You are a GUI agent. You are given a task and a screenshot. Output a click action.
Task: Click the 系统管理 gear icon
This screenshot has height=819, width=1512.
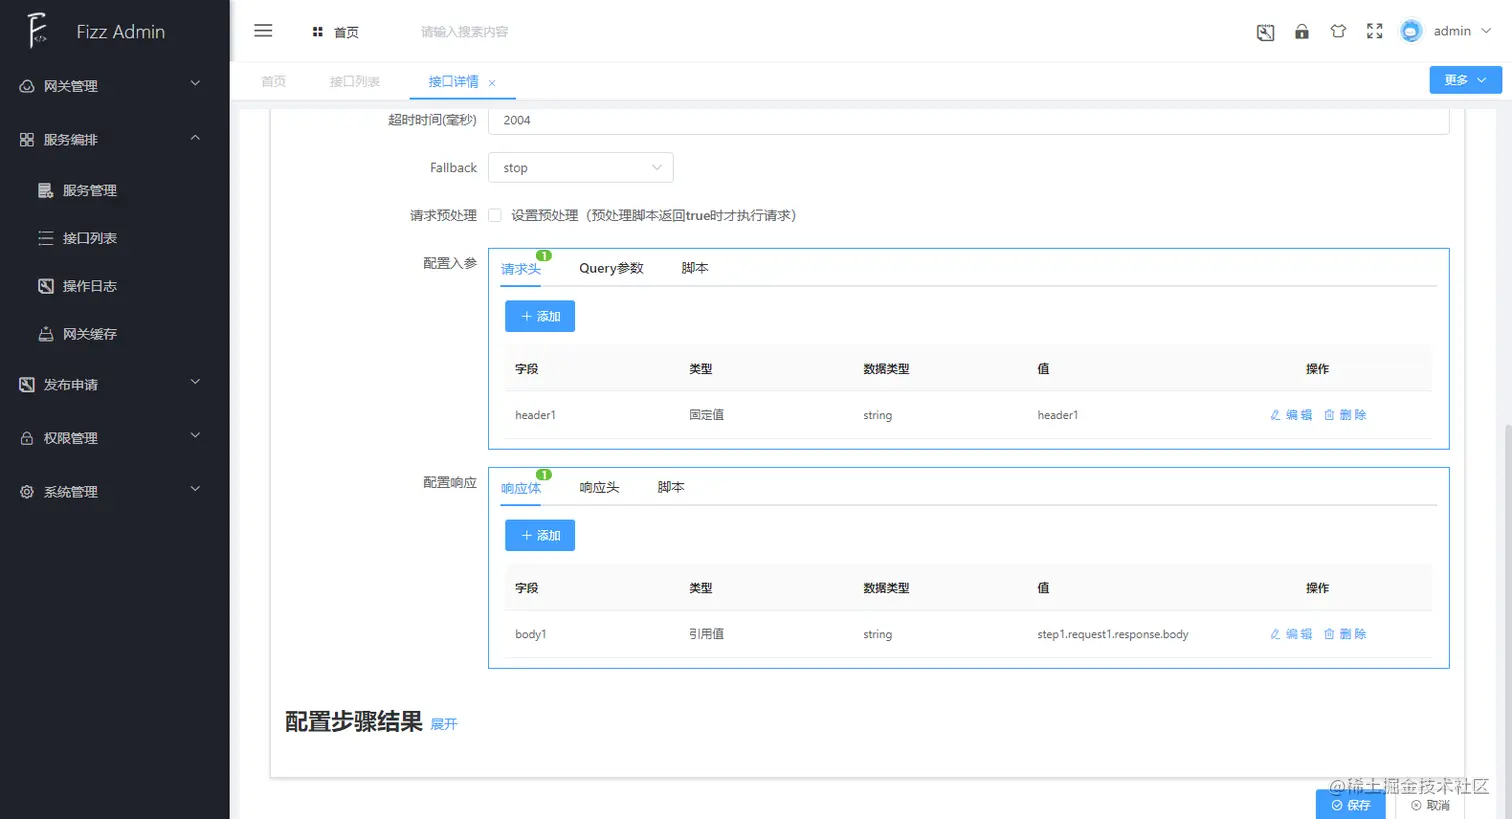point(27,492)
